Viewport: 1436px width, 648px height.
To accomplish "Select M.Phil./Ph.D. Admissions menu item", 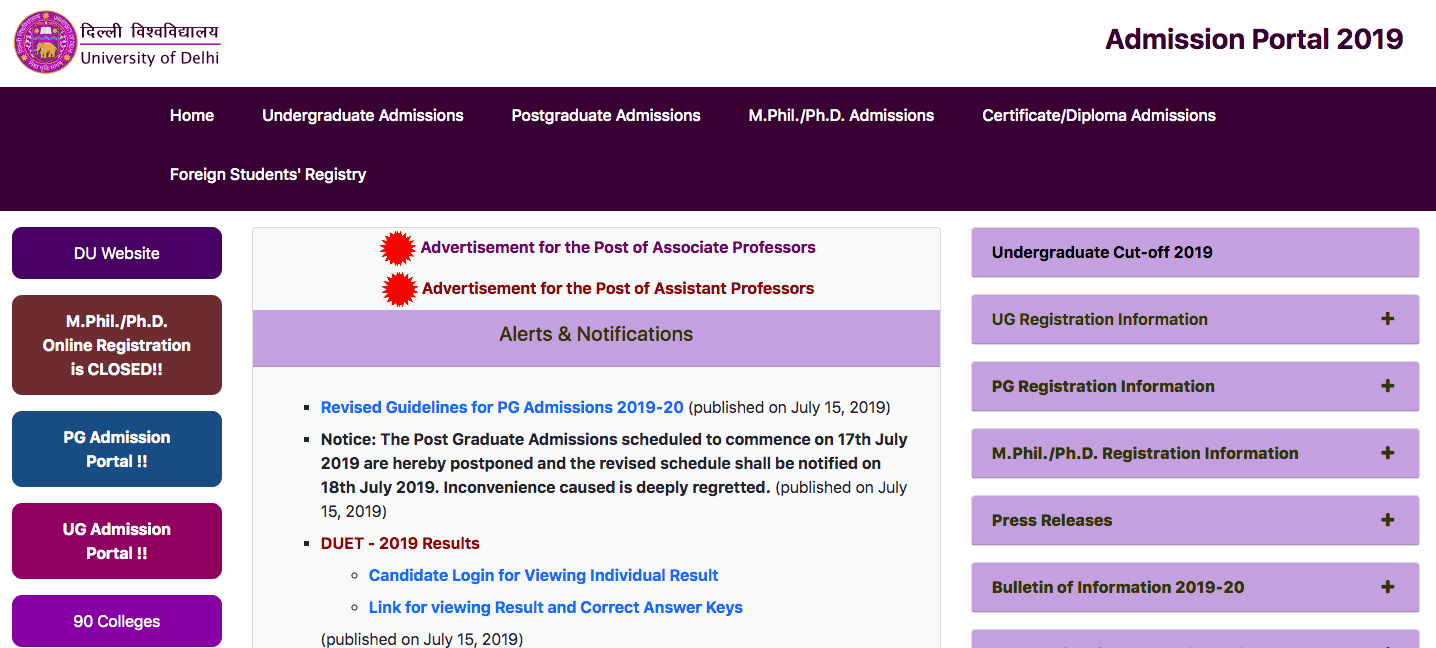I will coord(841,116).
